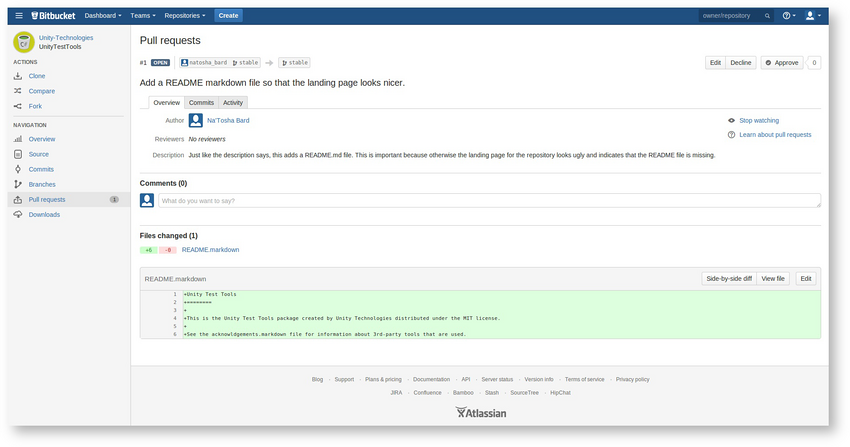Click the Compare shuffle icon
Screen dimensions: 850x447
[18, 91]
